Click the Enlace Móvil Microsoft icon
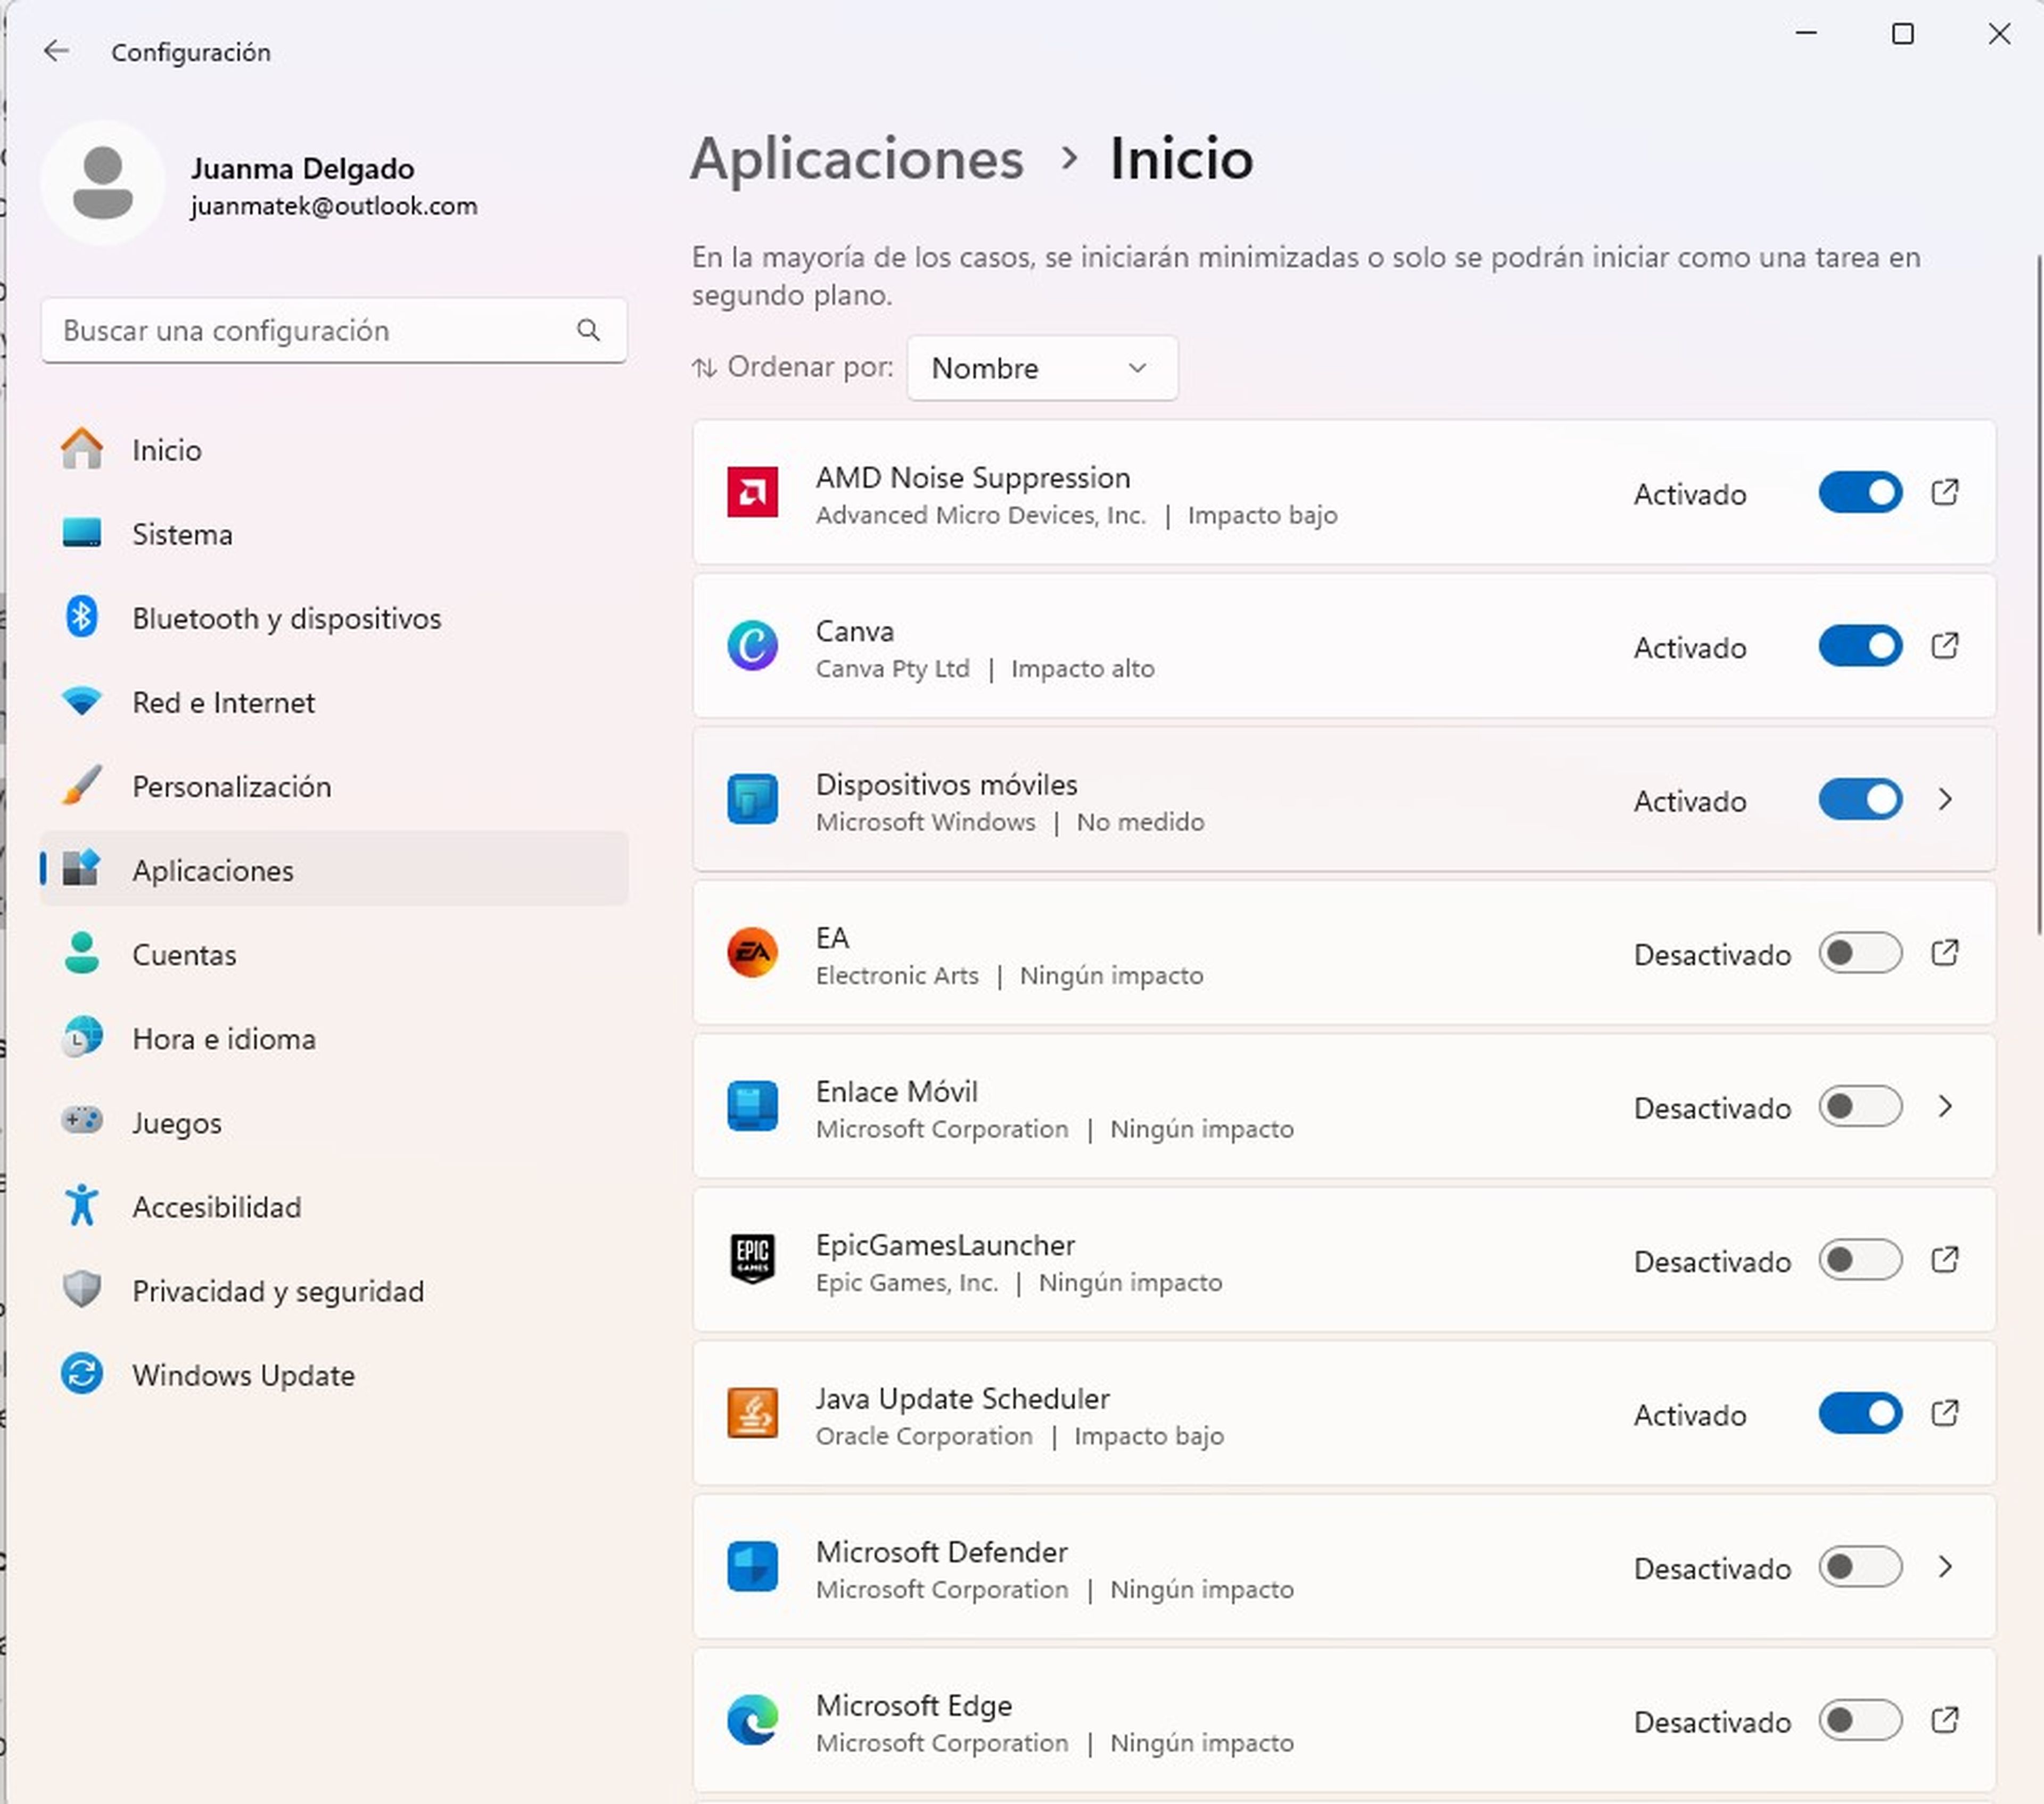The image size is (2044, 1804). (752, 1106)
